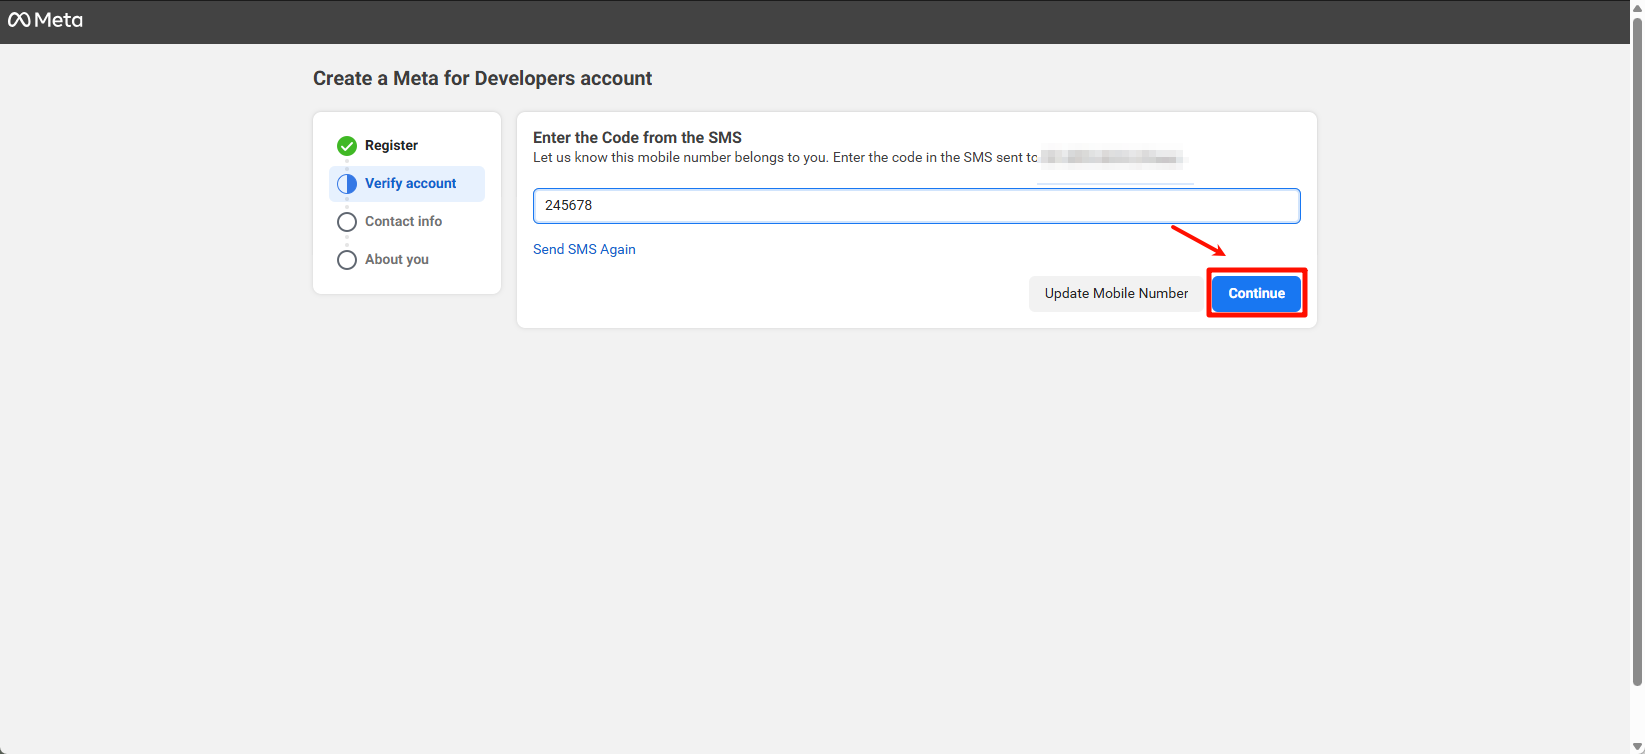Open the About you step label
Screen dimensions: 1645x754
click(397, 260)
